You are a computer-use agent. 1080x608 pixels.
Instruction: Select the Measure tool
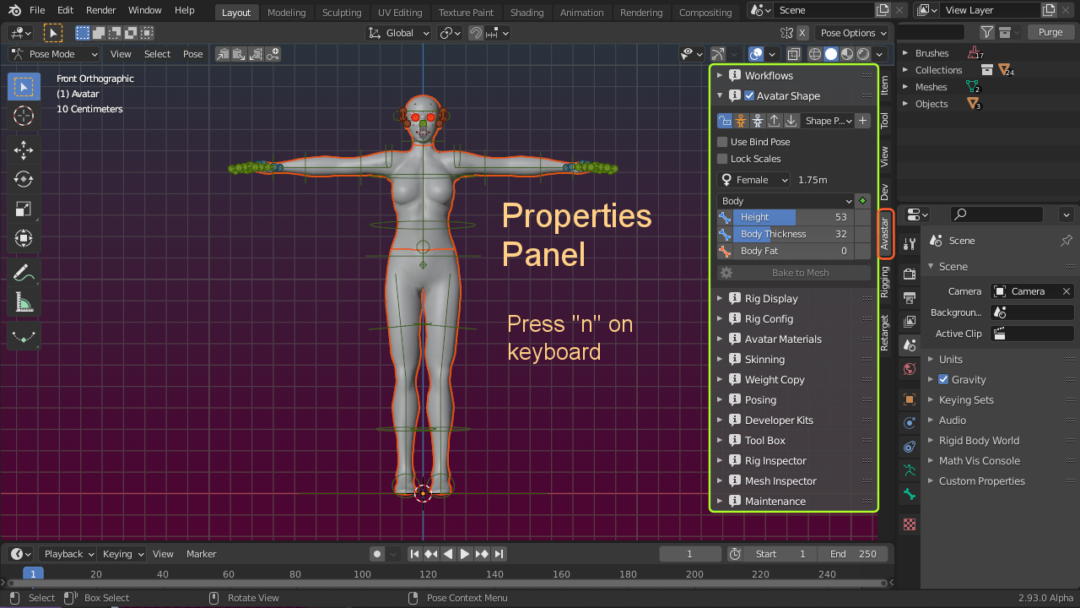23,302
